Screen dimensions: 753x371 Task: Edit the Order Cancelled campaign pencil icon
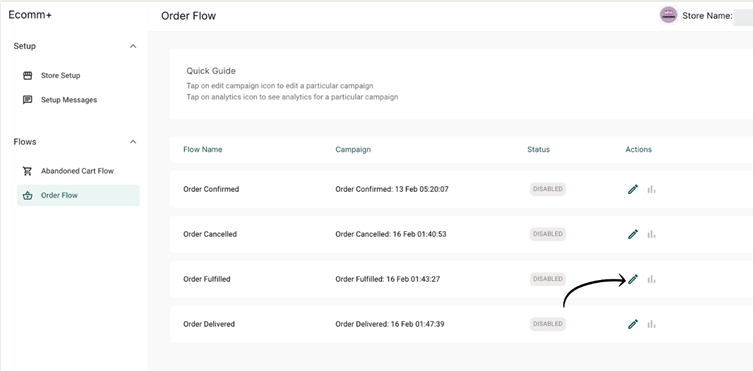pyautogui.click(x=633, y=234)
